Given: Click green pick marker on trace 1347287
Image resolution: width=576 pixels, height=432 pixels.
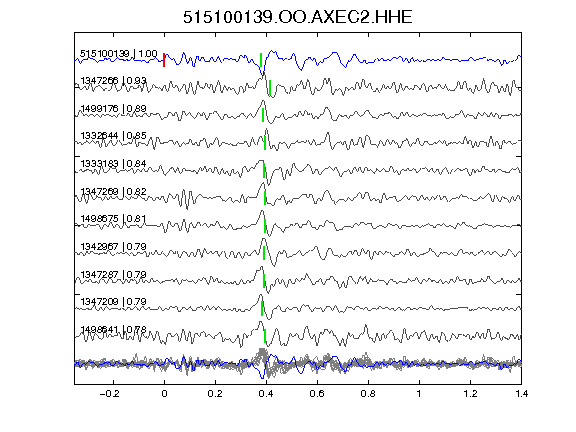Looking at the screenshot, I should [x=264, y=281].
